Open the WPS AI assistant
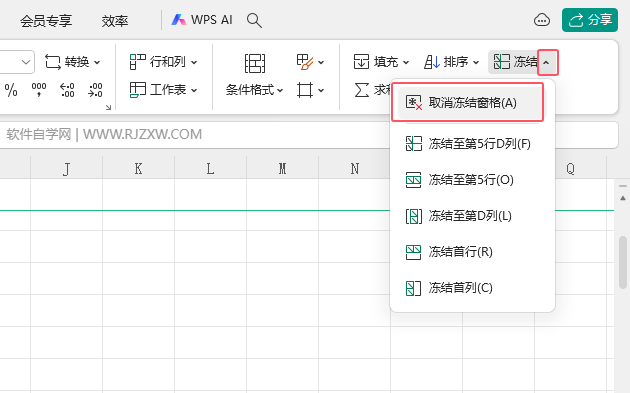630x393 pixels. pos(202,20)
